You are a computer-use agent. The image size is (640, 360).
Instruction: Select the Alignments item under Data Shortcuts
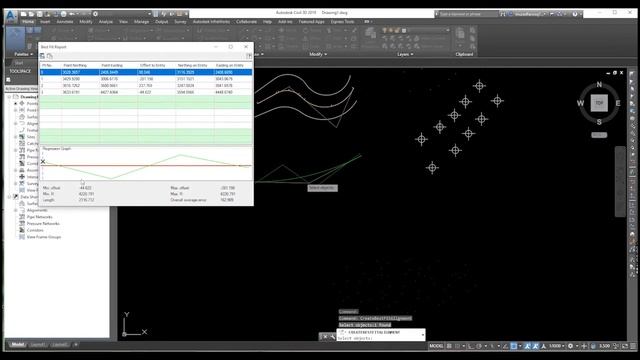37,210
